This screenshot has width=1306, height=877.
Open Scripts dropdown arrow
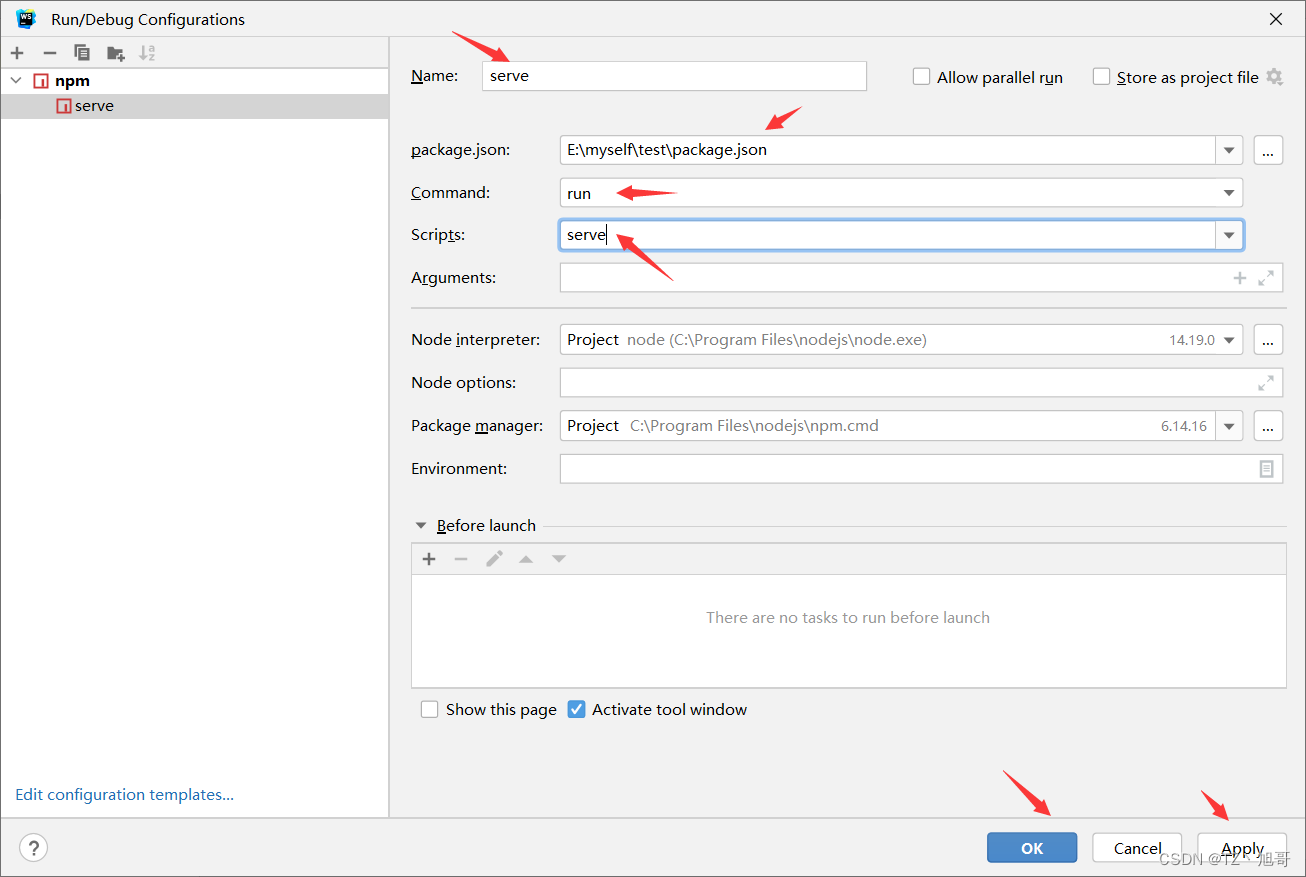coord(1229,235)
